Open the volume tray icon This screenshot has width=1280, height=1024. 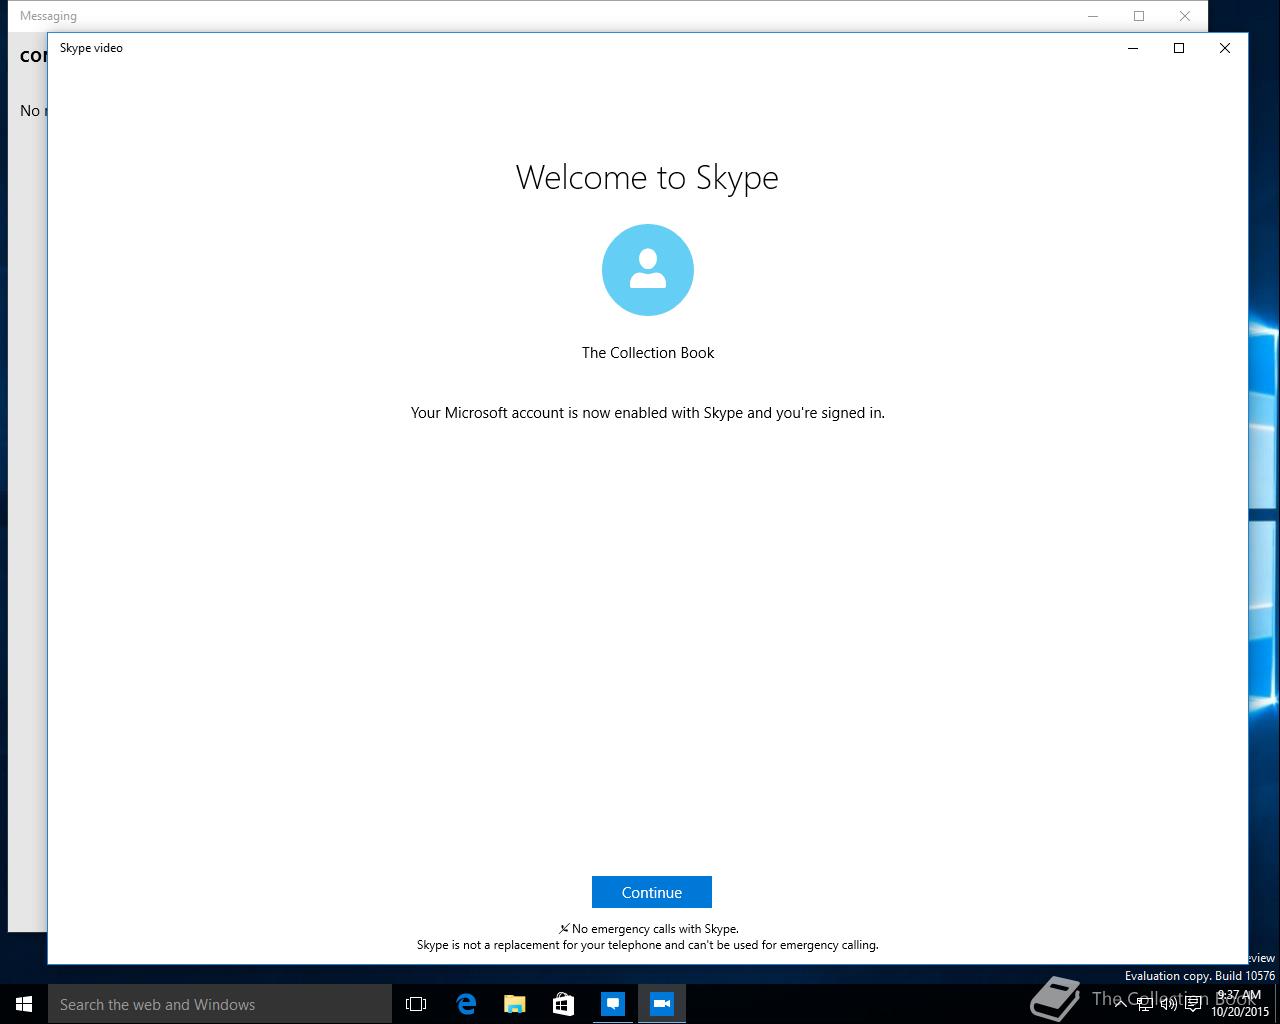pyautogui.click(x=1169, y=1004)
